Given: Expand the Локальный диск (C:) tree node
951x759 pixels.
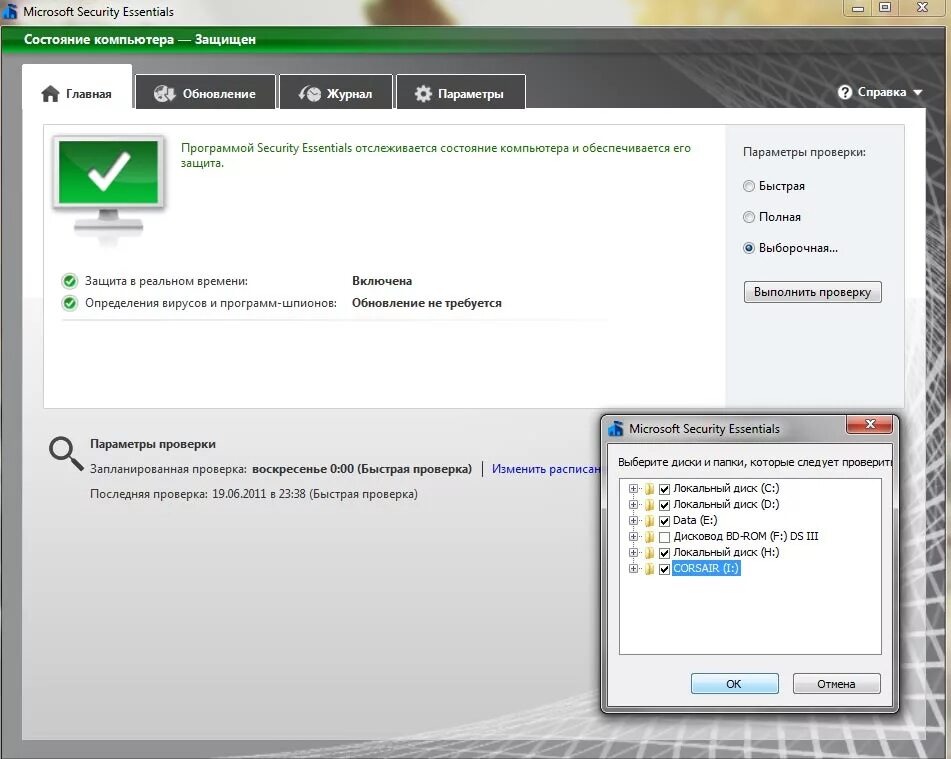Looking at the screenshot, I should coord(633,488).
